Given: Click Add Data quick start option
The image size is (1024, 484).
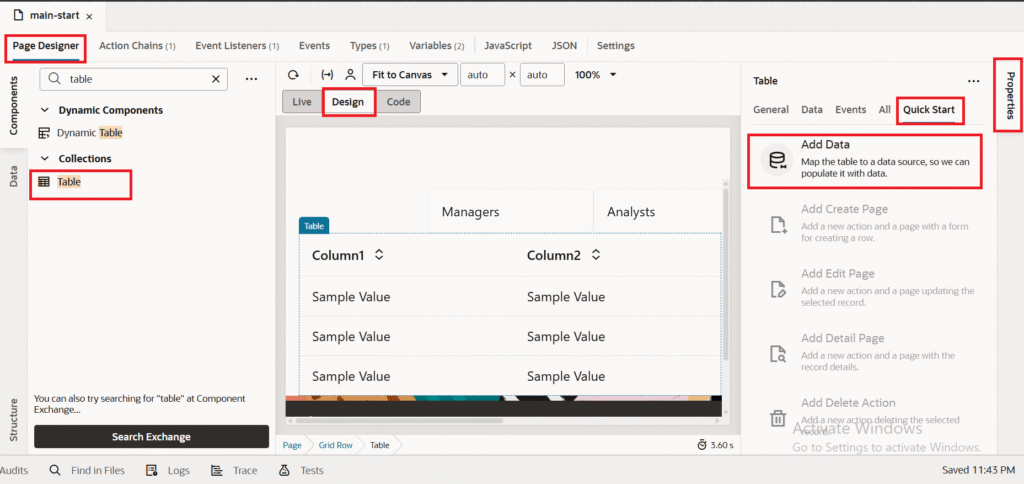Looking at the screenshot, I should click(x=865, y=161).
